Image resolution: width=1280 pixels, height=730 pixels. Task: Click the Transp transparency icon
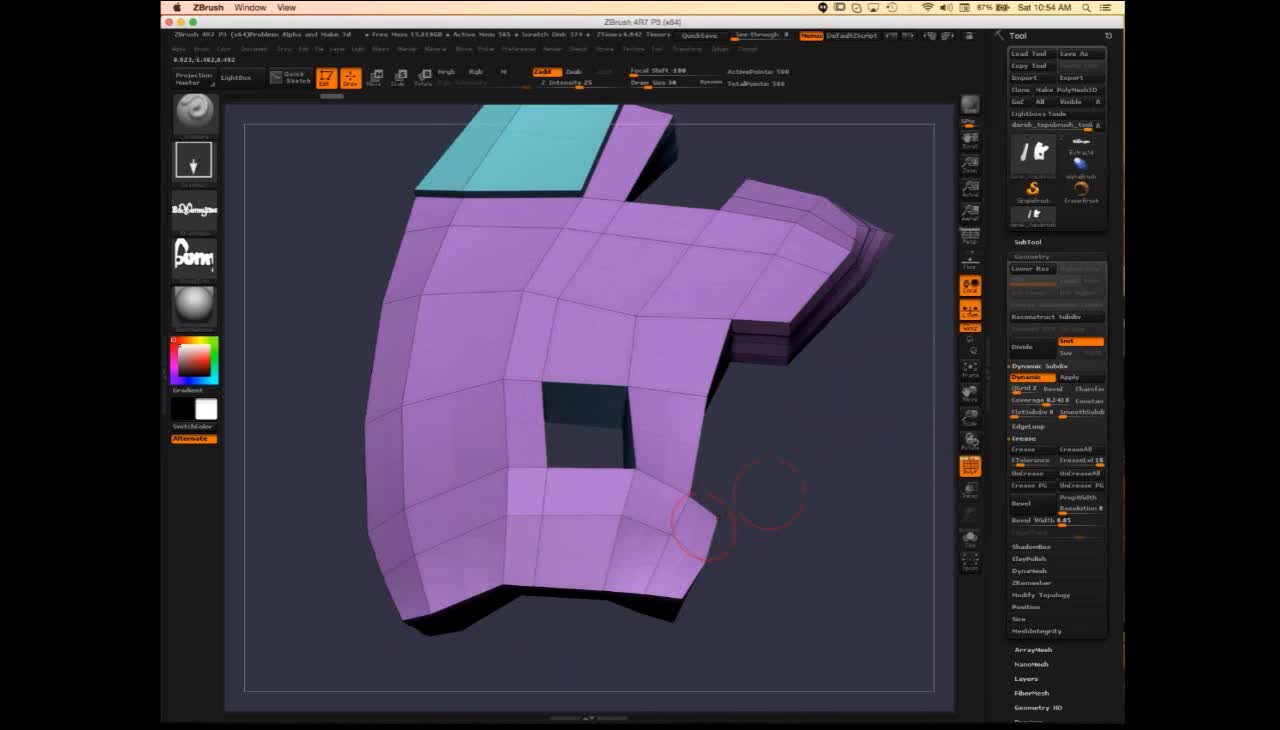[x=970, y=490]
